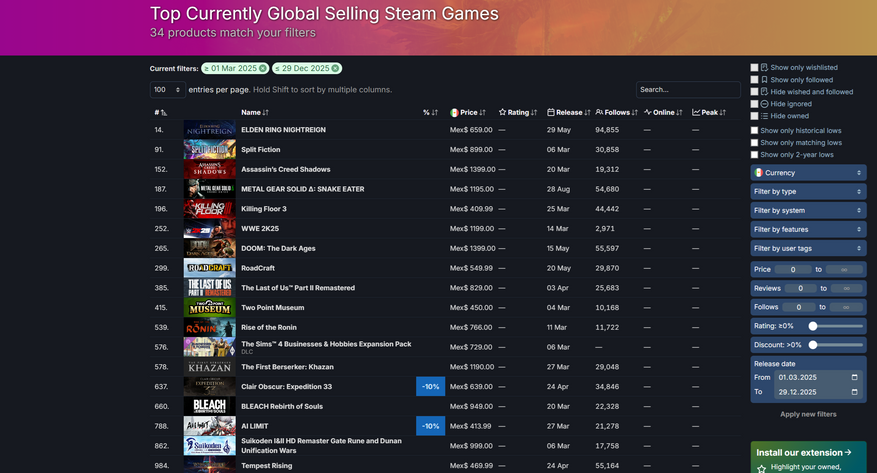Open DOOM: The Dark Ages link
Screen dimensions: 877x473
(x=278, y=248)
